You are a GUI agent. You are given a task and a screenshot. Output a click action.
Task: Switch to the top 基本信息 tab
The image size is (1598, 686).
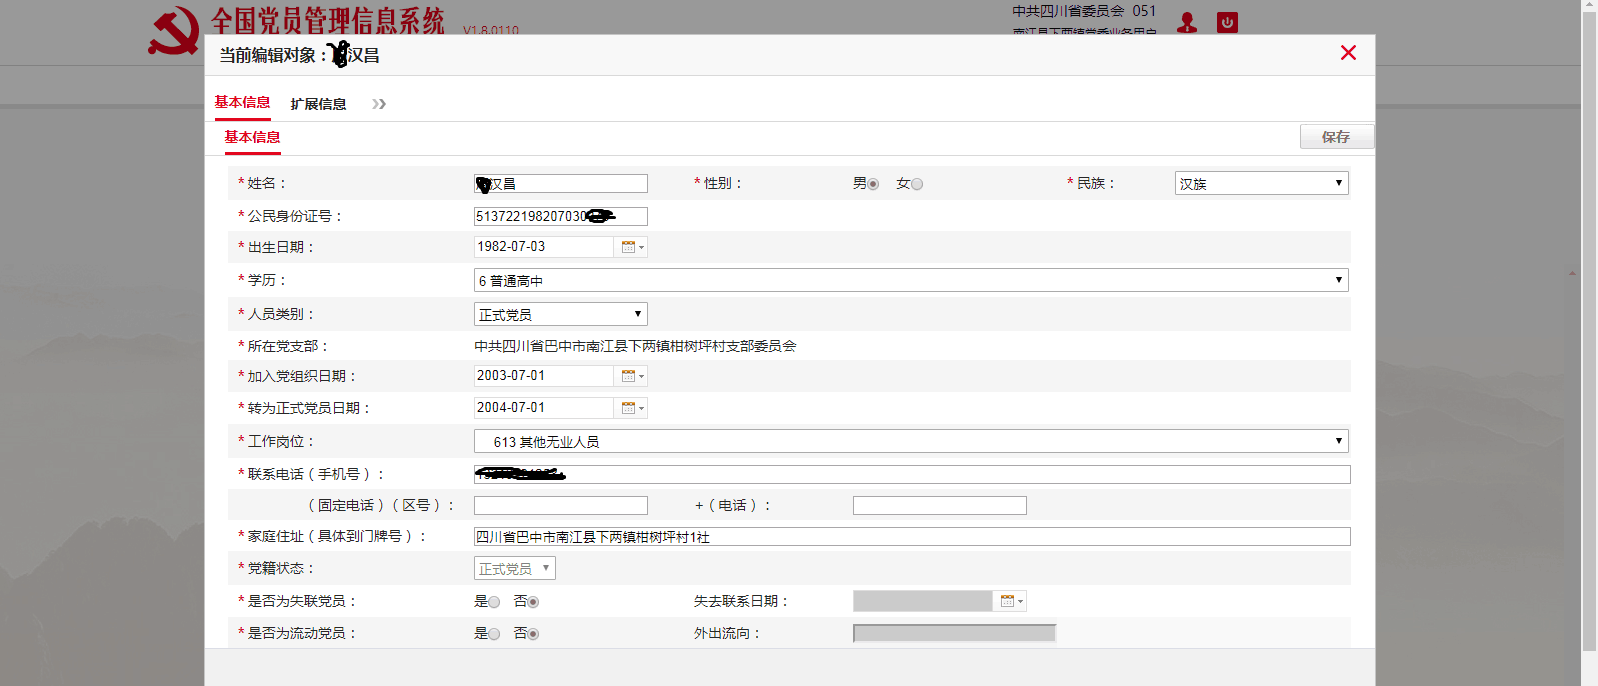click(x=242, y=102)
